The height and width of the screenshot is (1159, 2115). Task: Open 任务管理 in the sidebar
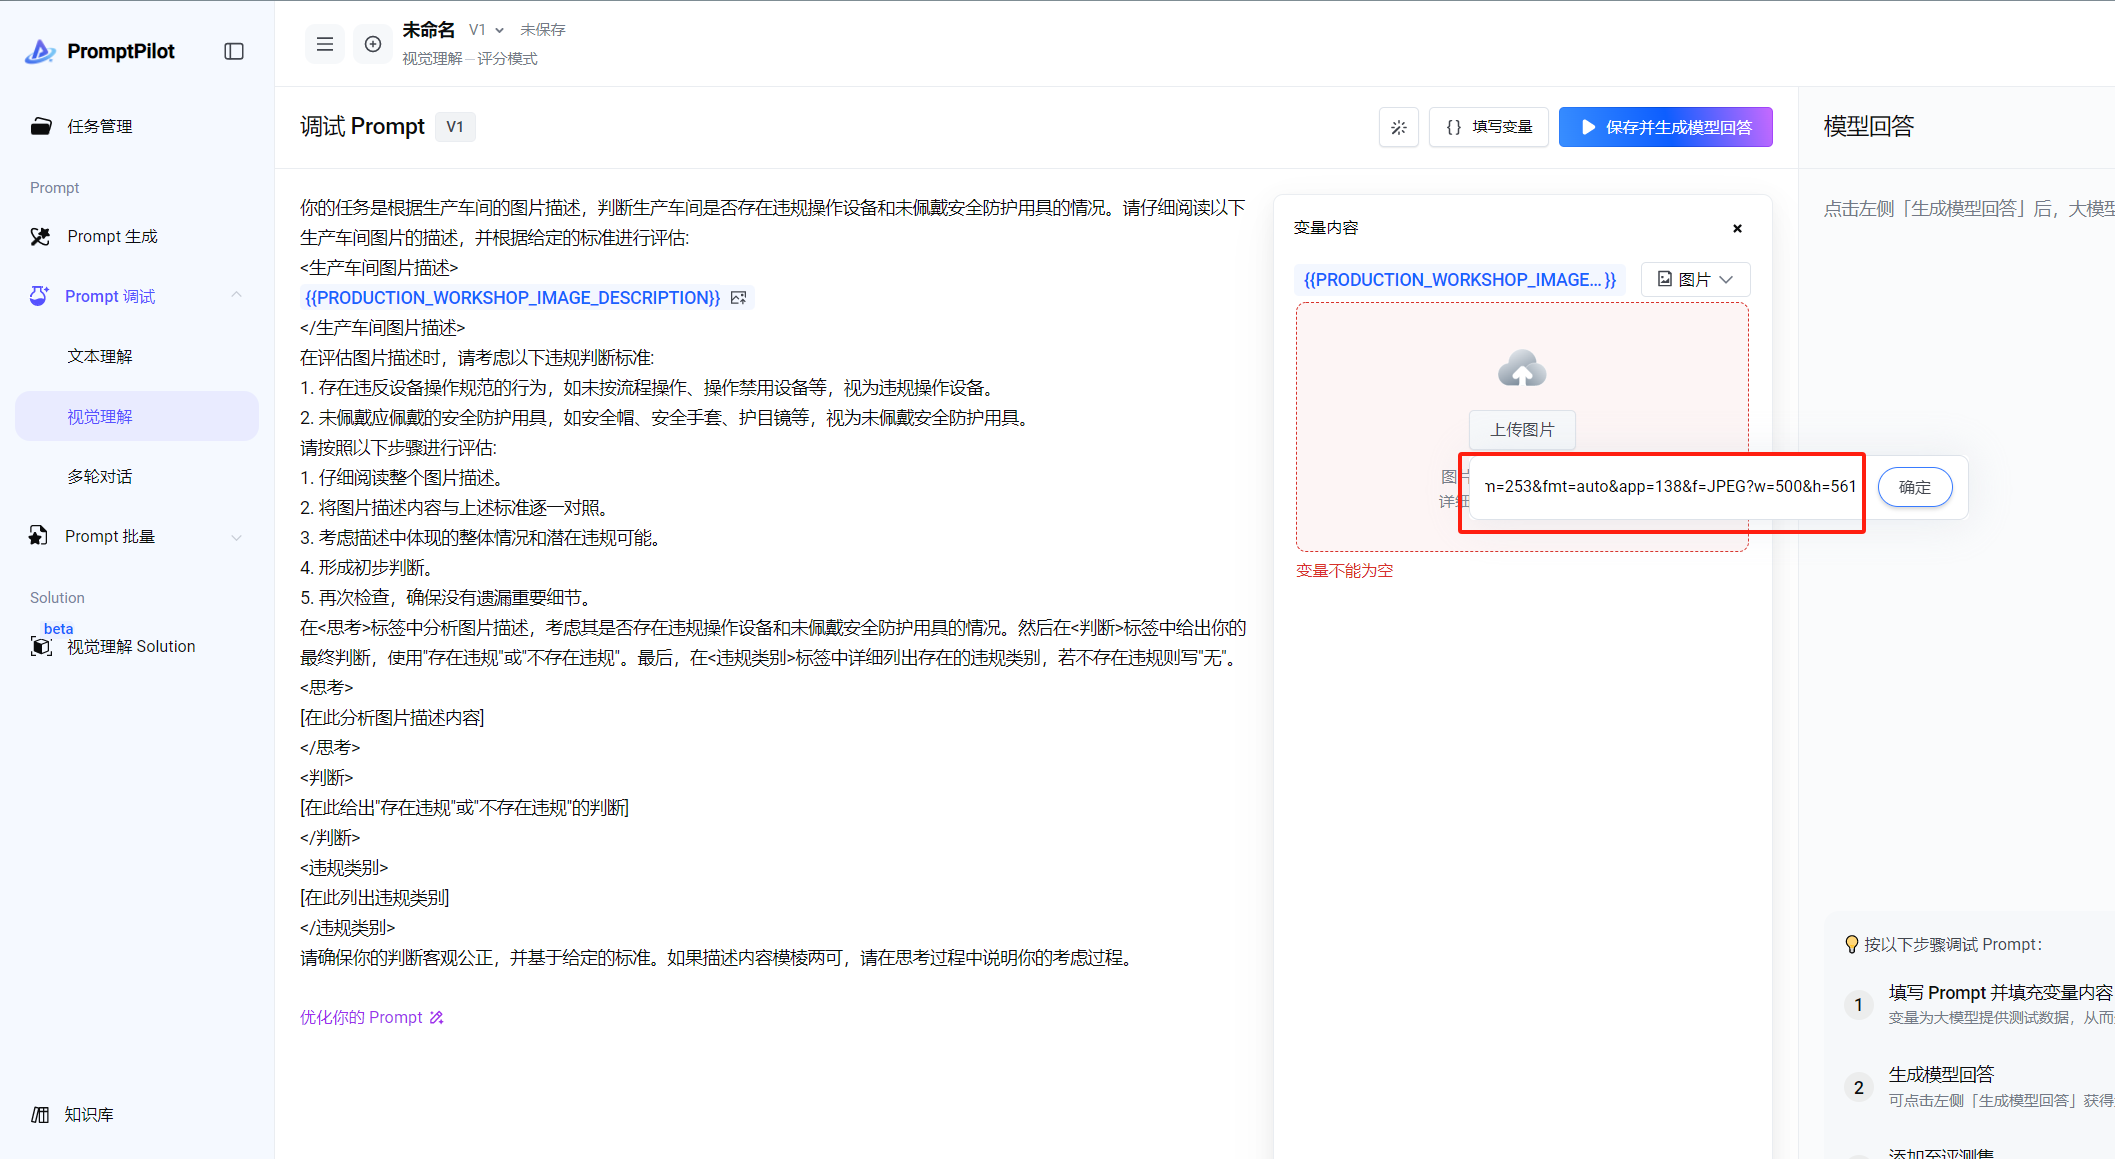point(100,126)
